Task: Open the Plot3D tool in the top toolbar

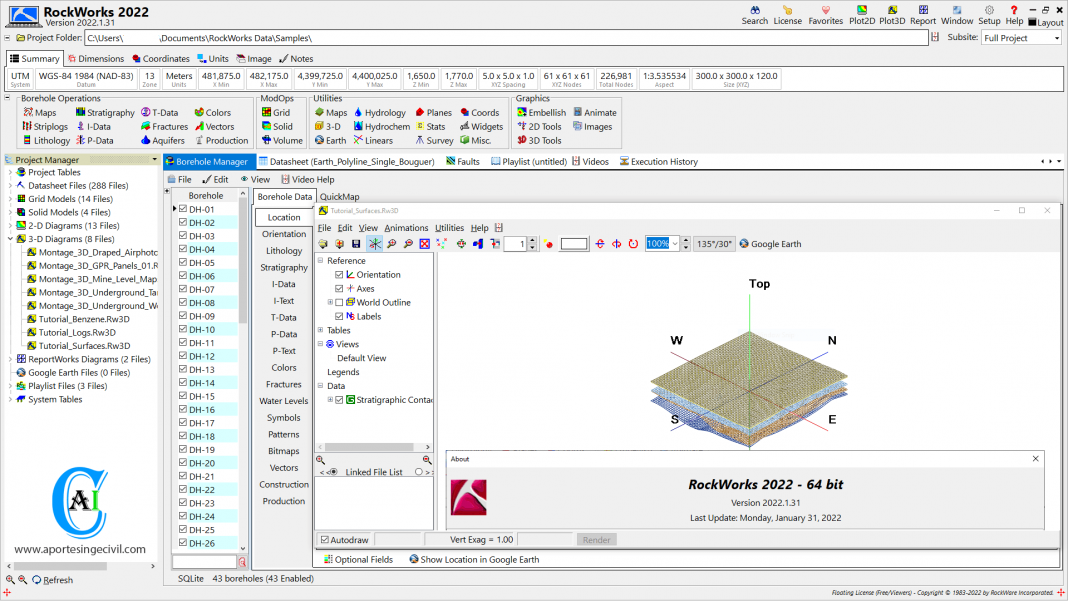Action: point(892,14)
